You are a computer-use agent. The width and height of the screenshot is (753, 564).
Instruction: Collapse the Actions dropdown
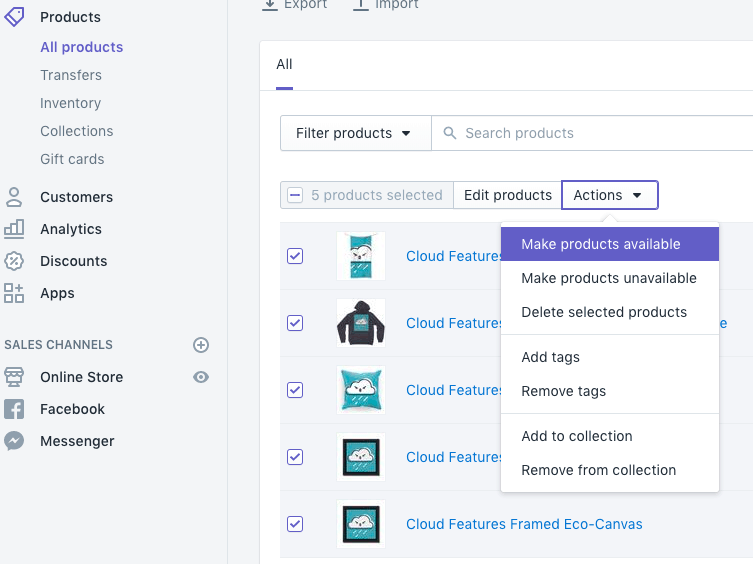[x=609, y=195]
